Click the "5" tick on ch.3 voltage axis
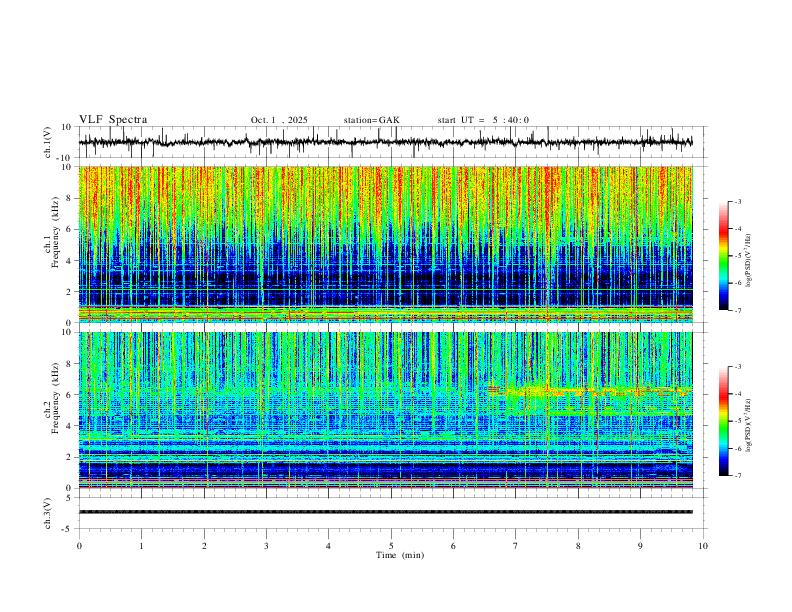Screen dimensions: 792x612 click(x=70, y=498)
